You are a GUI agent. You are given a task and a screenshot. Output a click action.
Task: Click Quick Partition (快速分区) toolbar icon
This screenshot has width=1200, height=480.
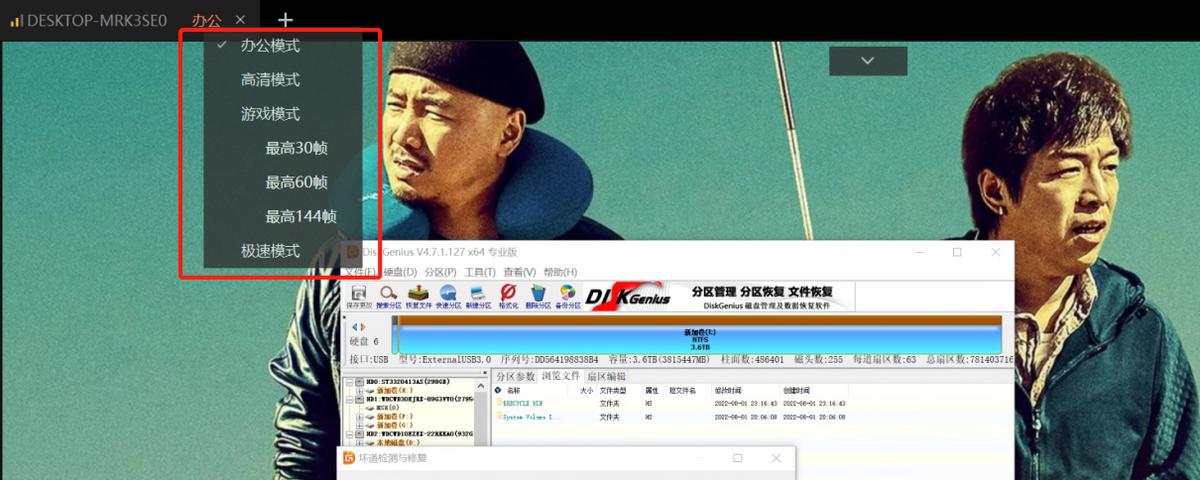tap(448, 296)
